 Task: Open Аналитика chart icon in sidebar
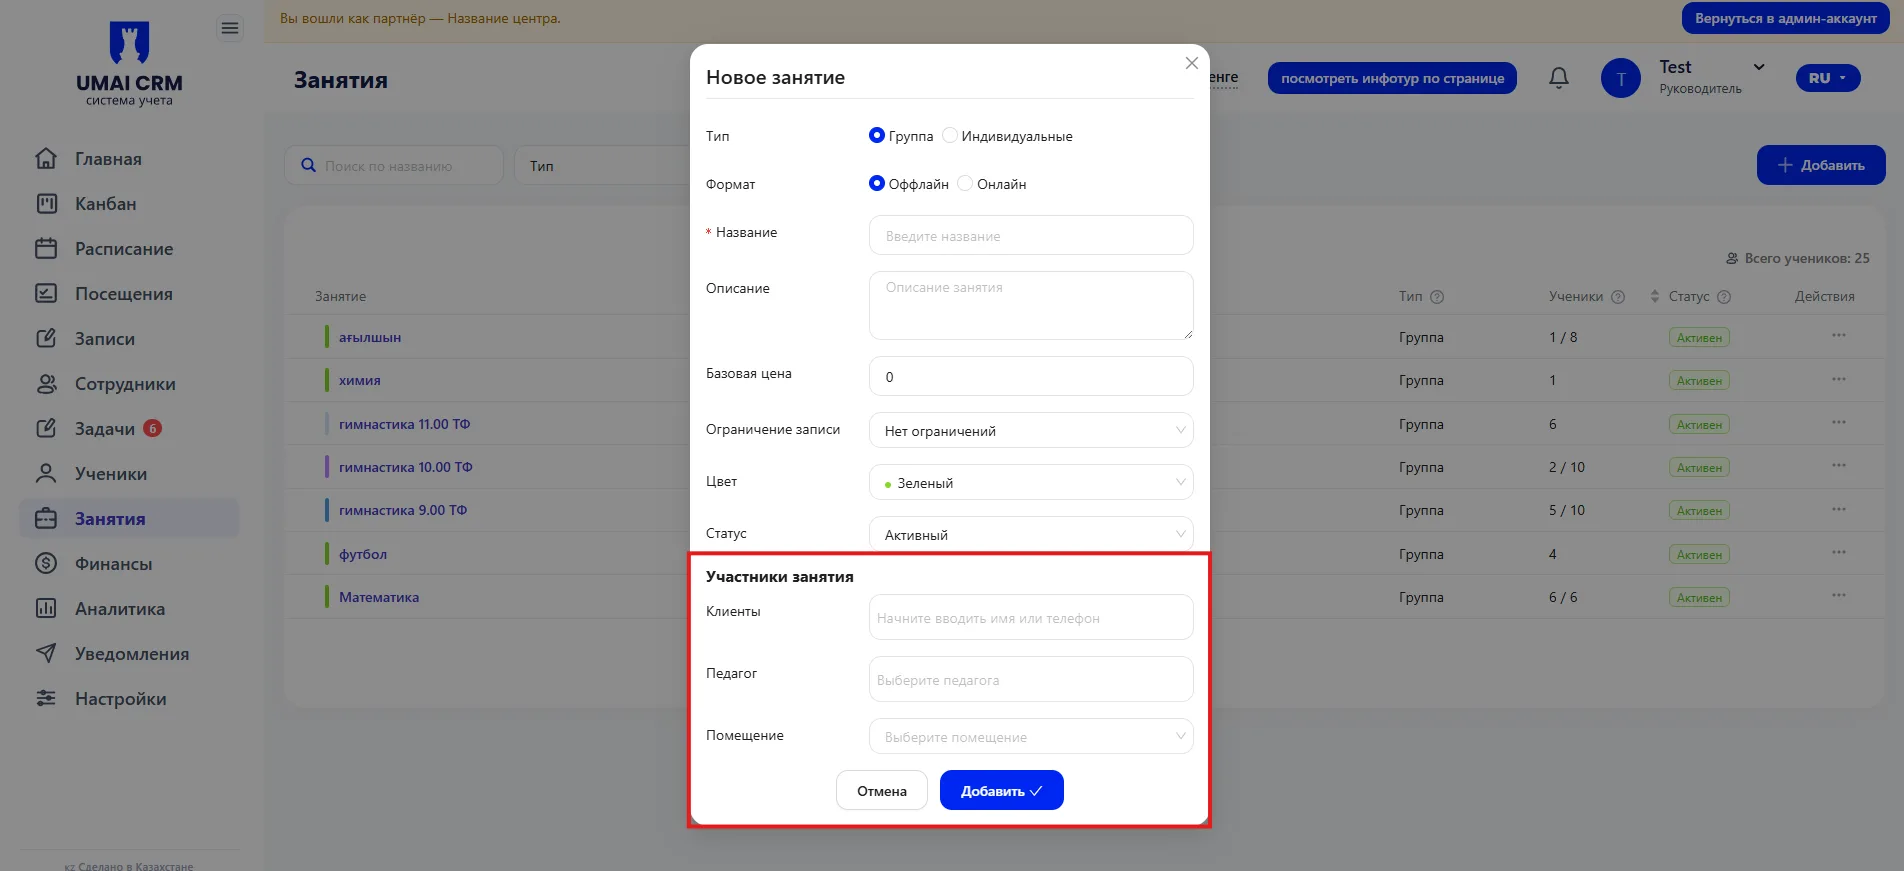46,609
